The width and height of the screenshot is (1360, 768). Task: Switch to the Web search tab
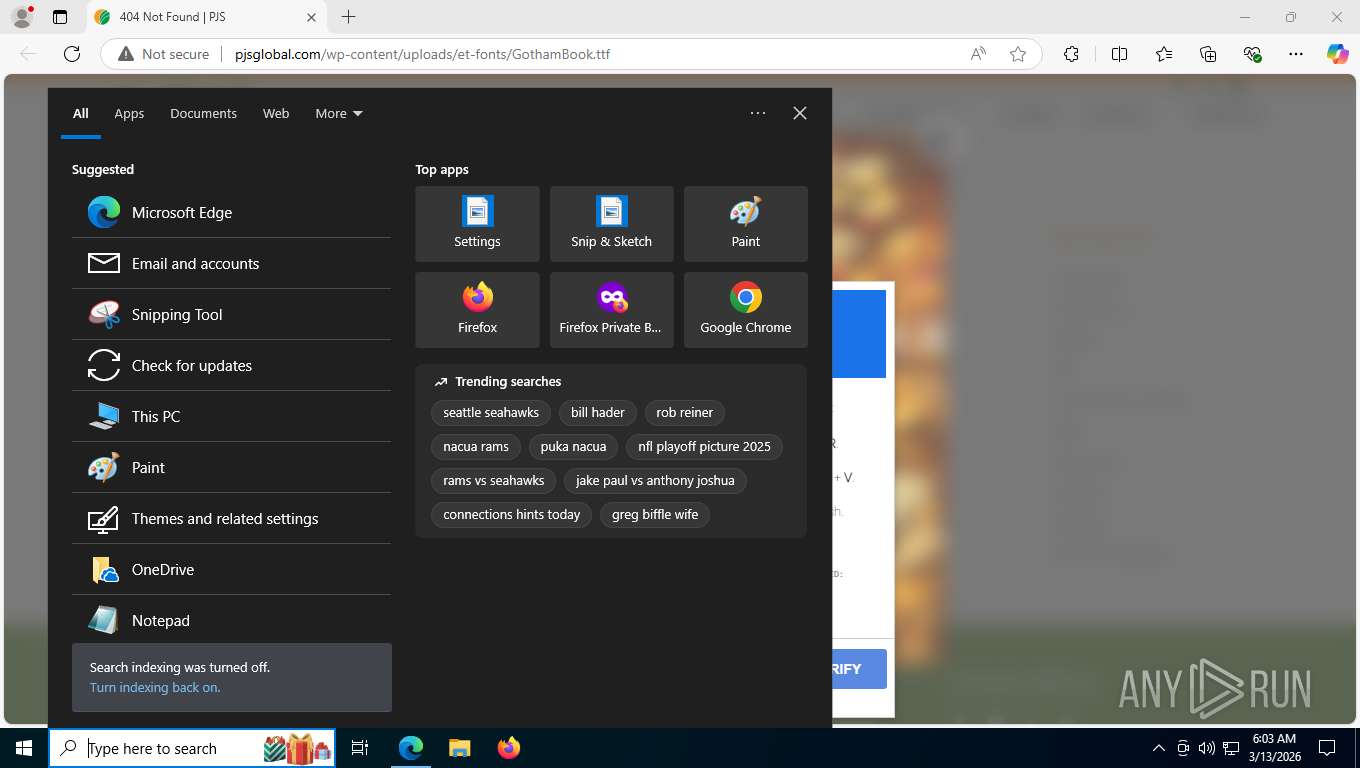[x=276, y=113]
